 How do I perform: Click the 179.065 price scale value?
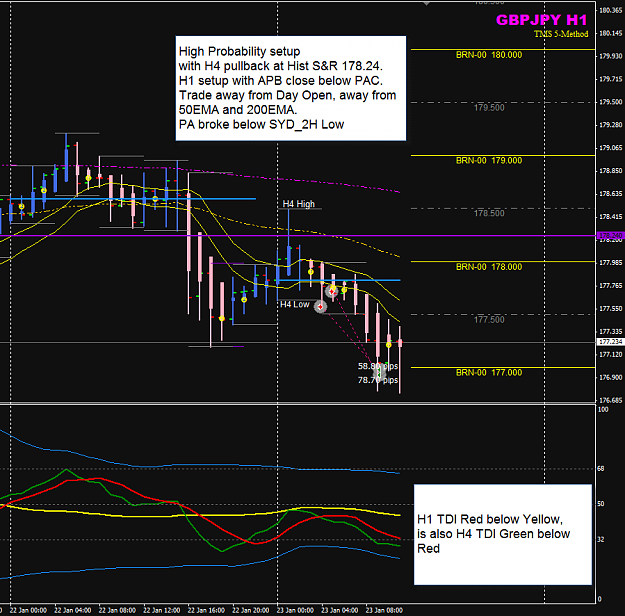(x=611, y=148)
